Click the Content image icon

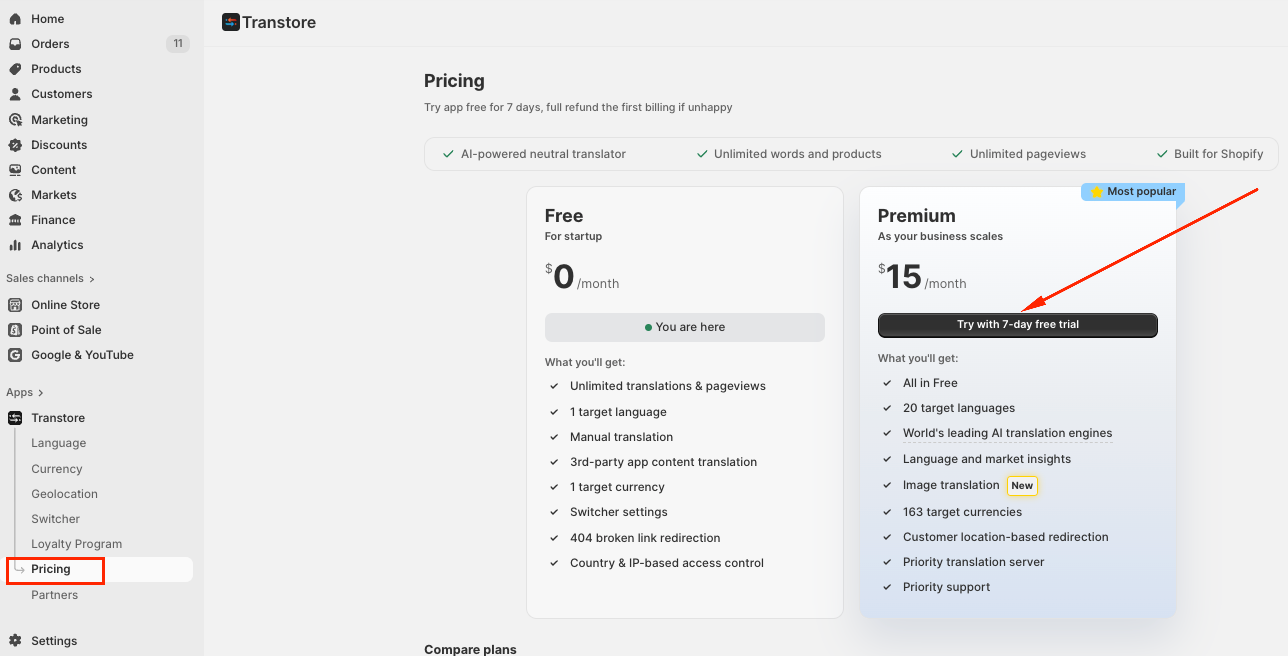coord(15,170)
